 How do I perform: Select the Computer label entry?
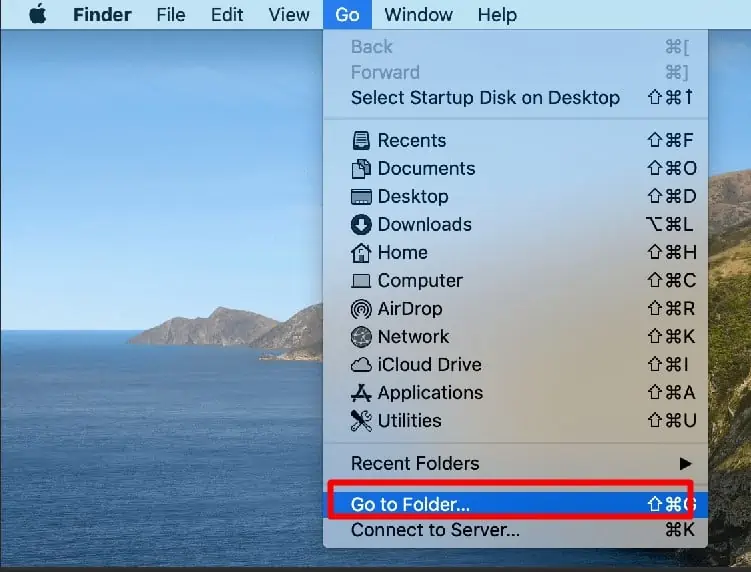[x=420, y=281]
